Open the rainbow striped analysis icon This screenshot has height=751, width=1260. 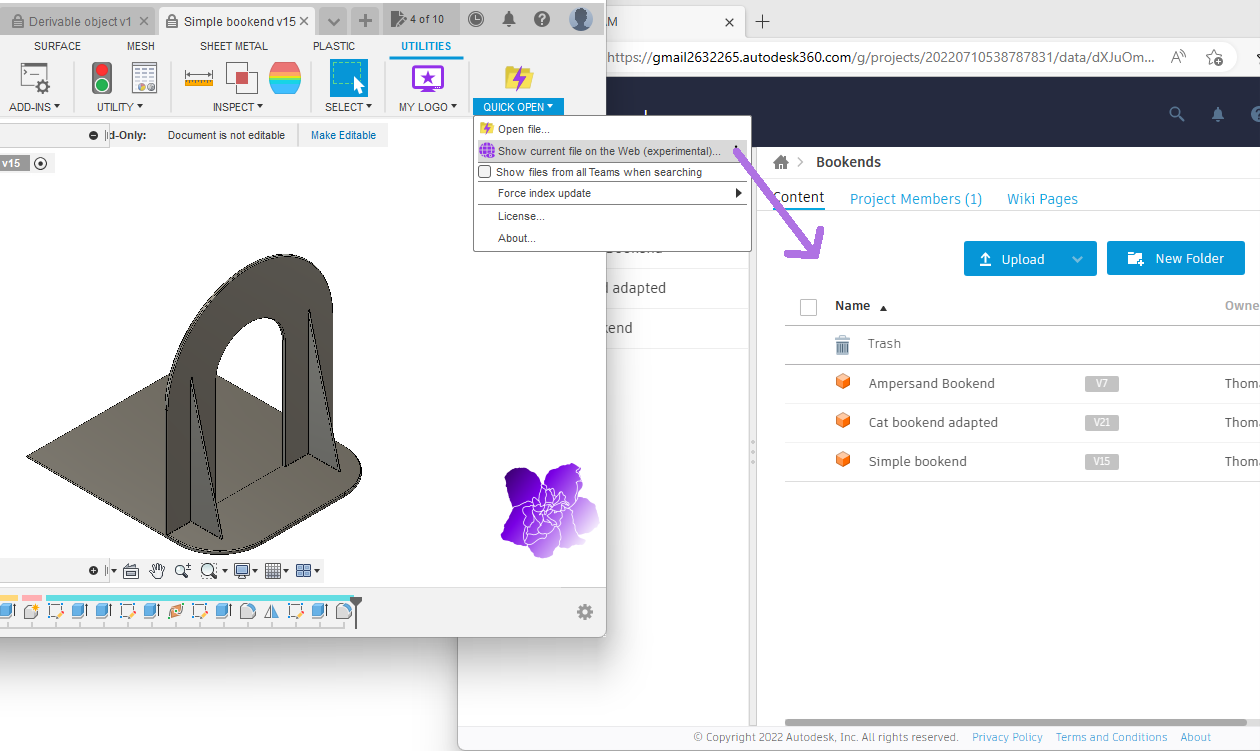(285, 78)
